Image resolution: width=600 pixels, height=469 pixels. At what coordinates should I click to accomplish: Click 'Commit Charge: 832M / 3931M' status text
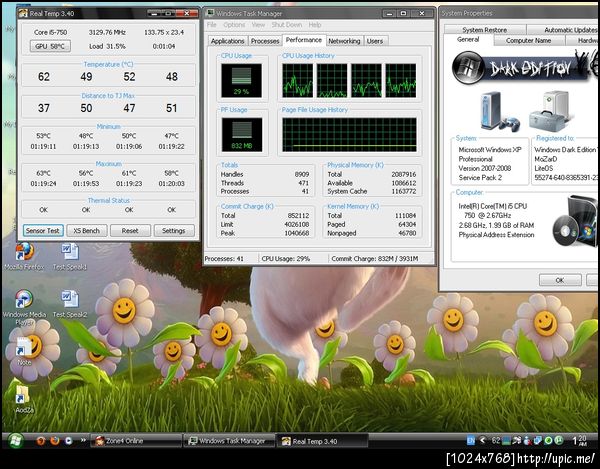pos(375,259)
